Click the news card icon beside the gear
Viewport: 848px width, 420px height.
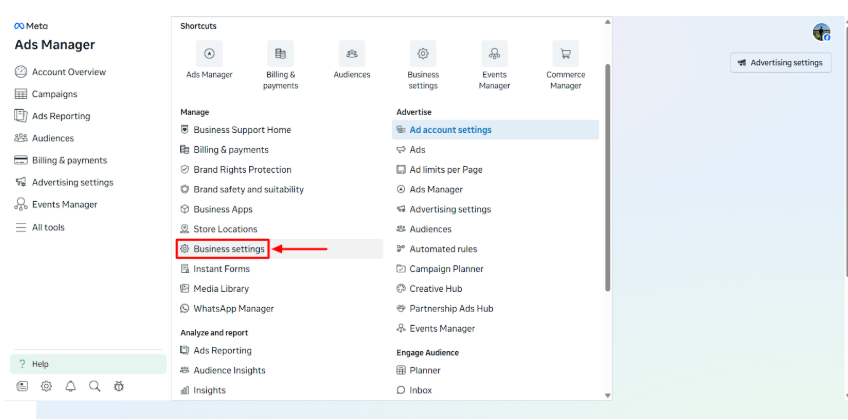[22, 386]
